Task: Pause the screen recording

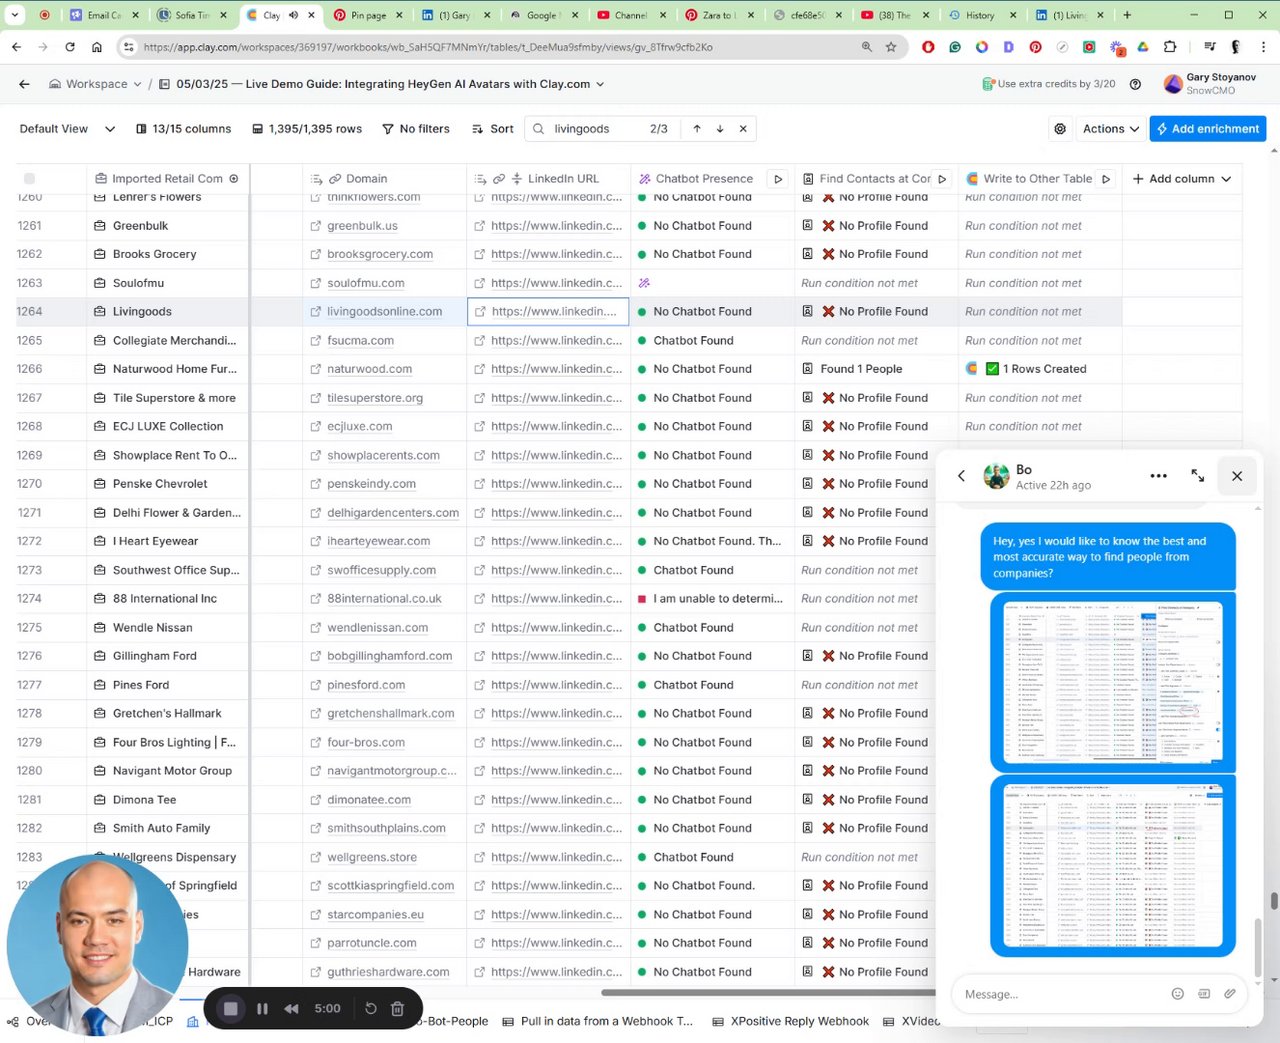Action: [x=262, y=1009]
